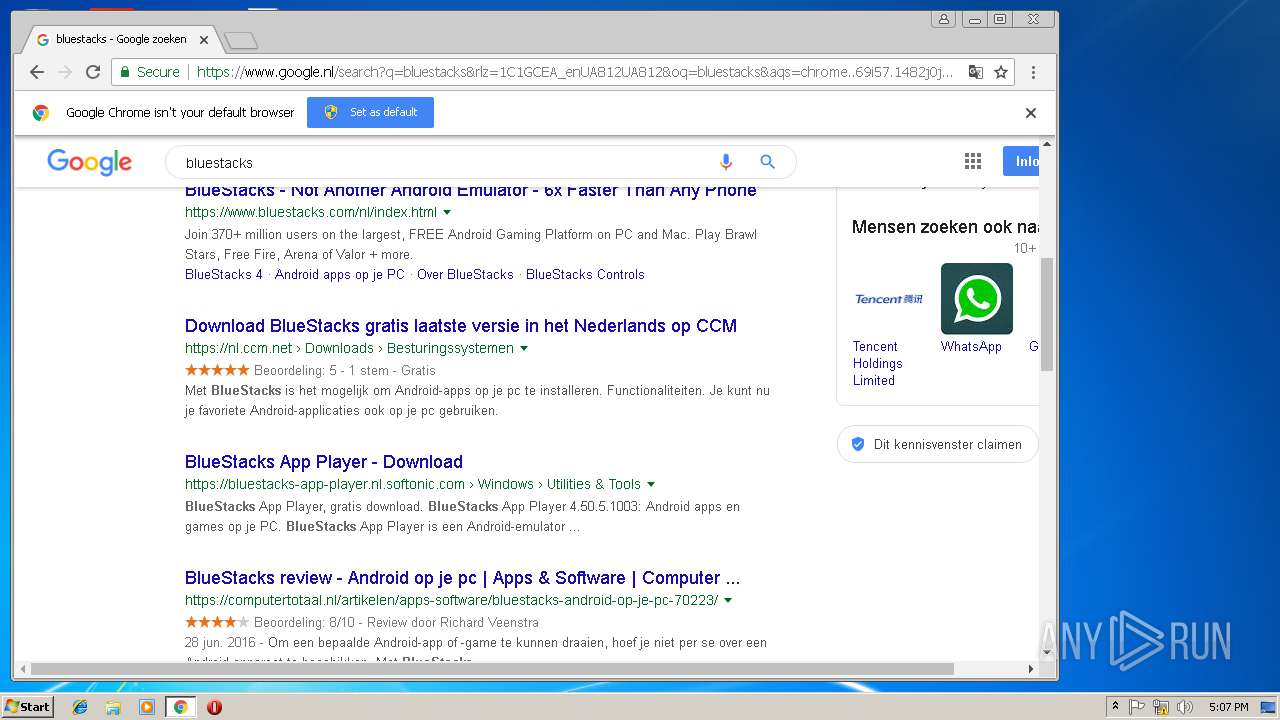
Task: Open dropdown arrow next to computertotaal result URL
Action: [728, 600]
